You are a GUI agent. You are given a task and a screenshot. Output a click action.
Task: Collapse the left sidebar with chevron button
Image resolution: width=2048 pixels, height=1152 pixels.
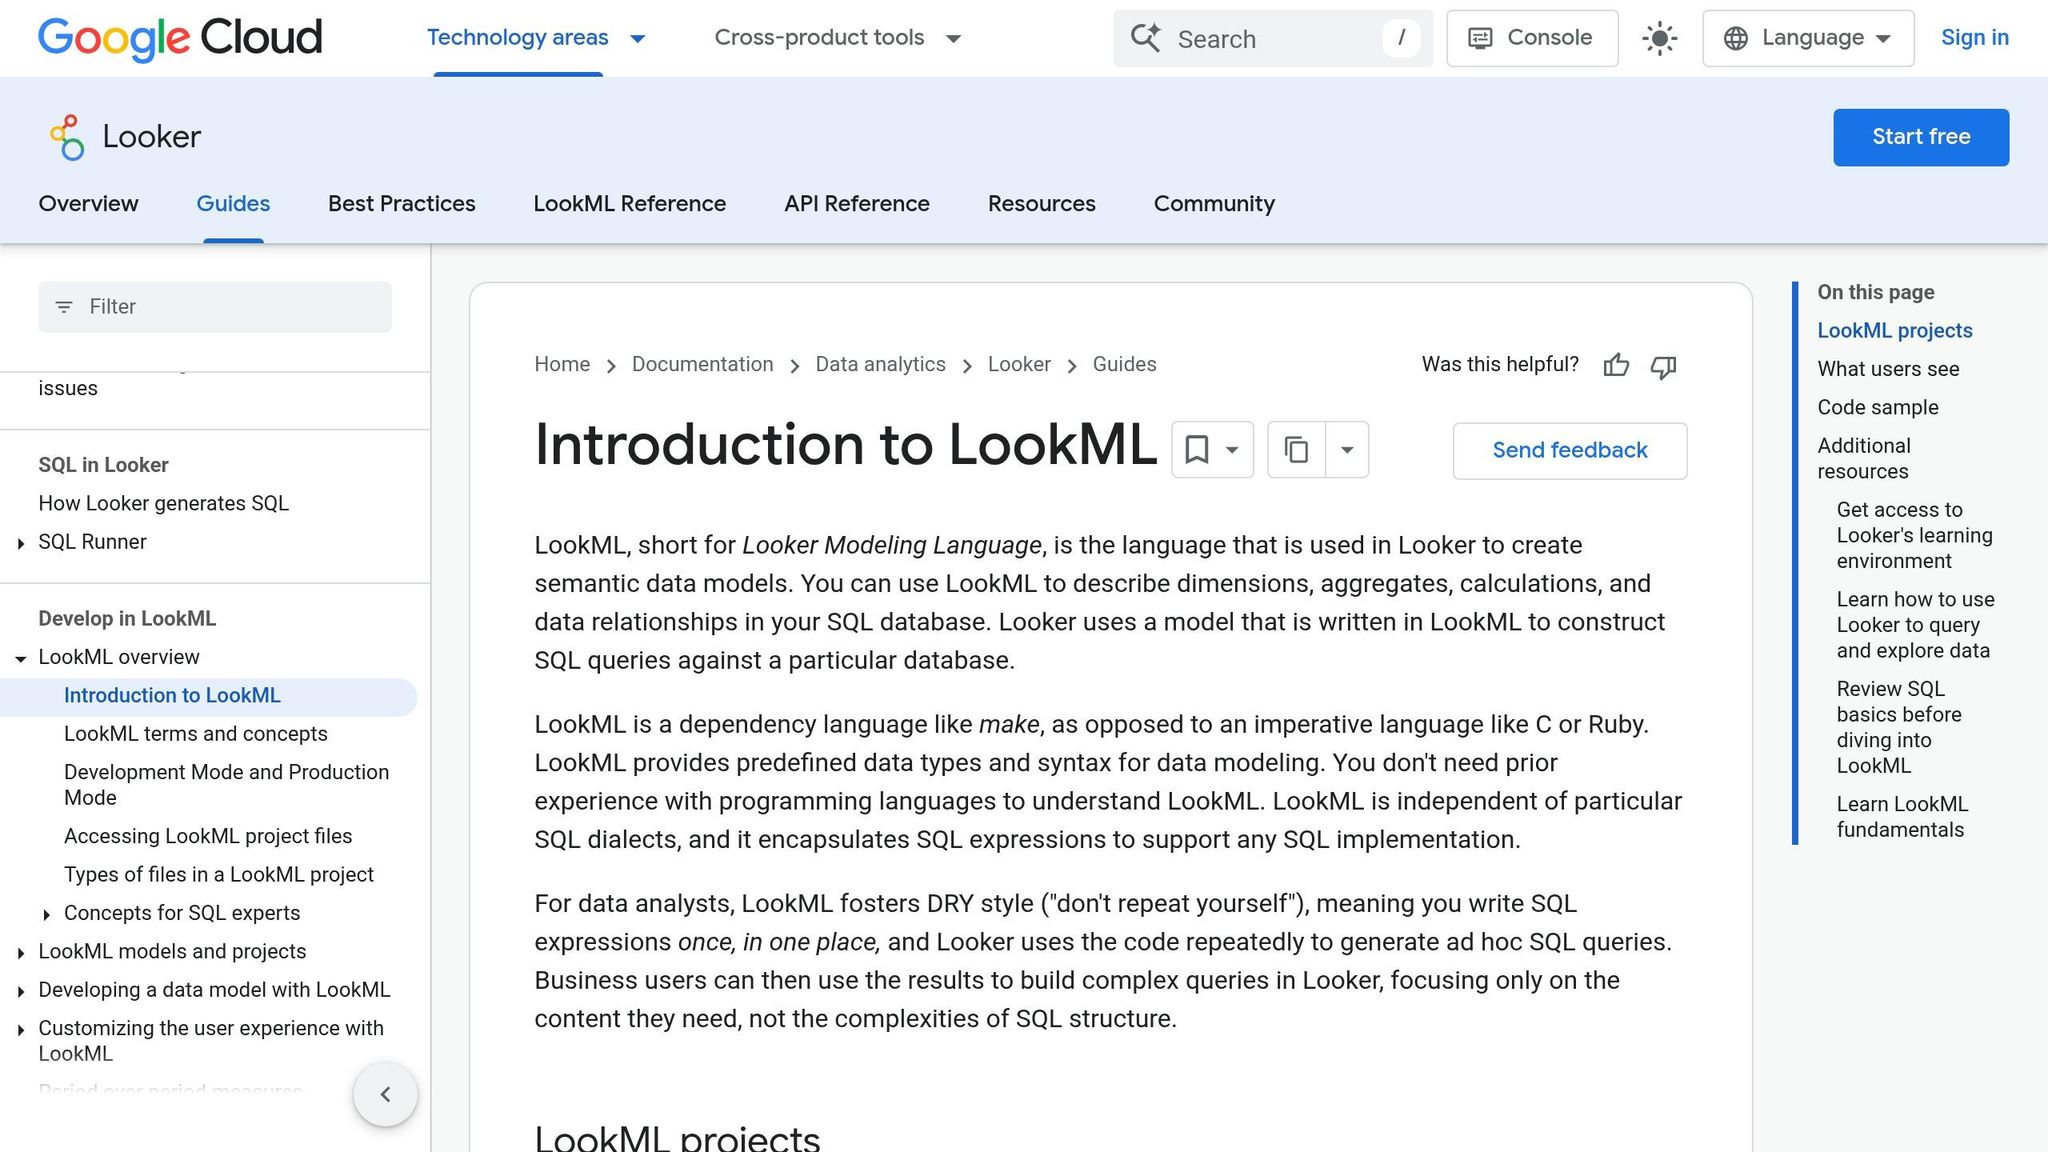[385, 1094]
